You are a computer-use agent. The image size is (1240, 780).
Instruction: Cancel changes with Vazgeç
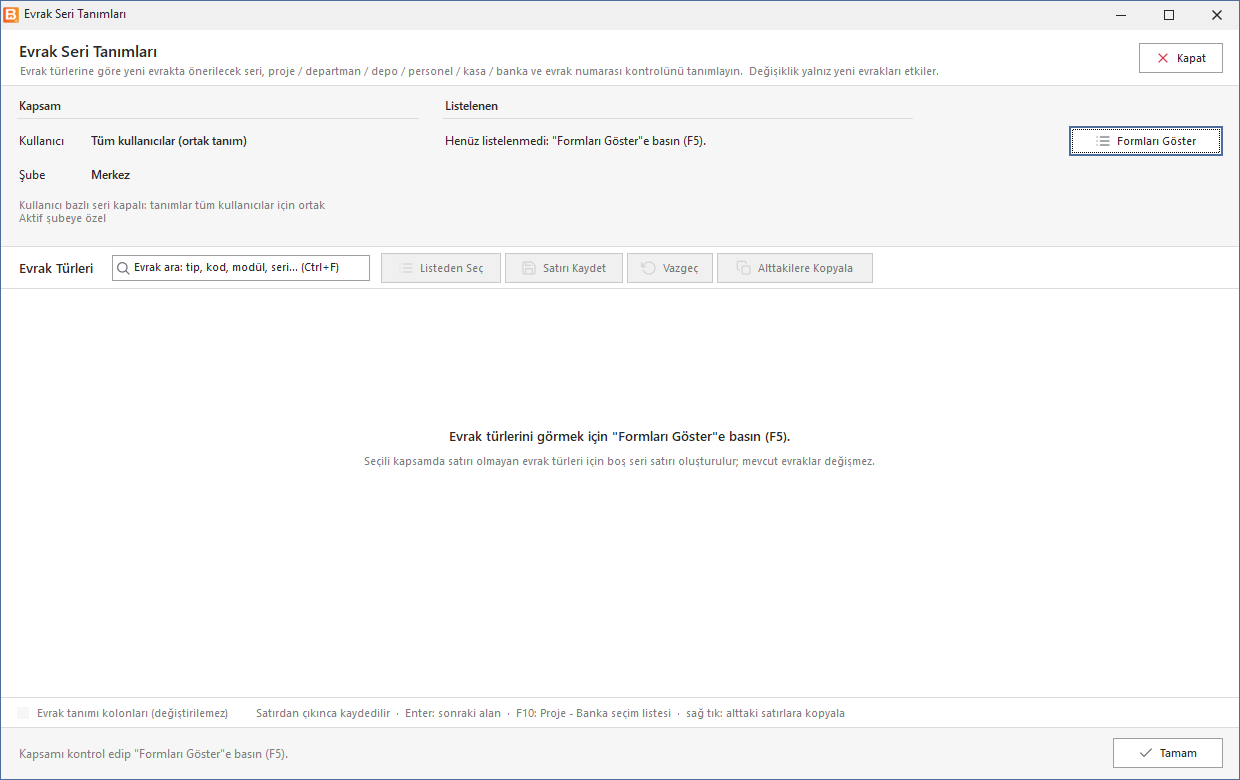coord(670,268)
